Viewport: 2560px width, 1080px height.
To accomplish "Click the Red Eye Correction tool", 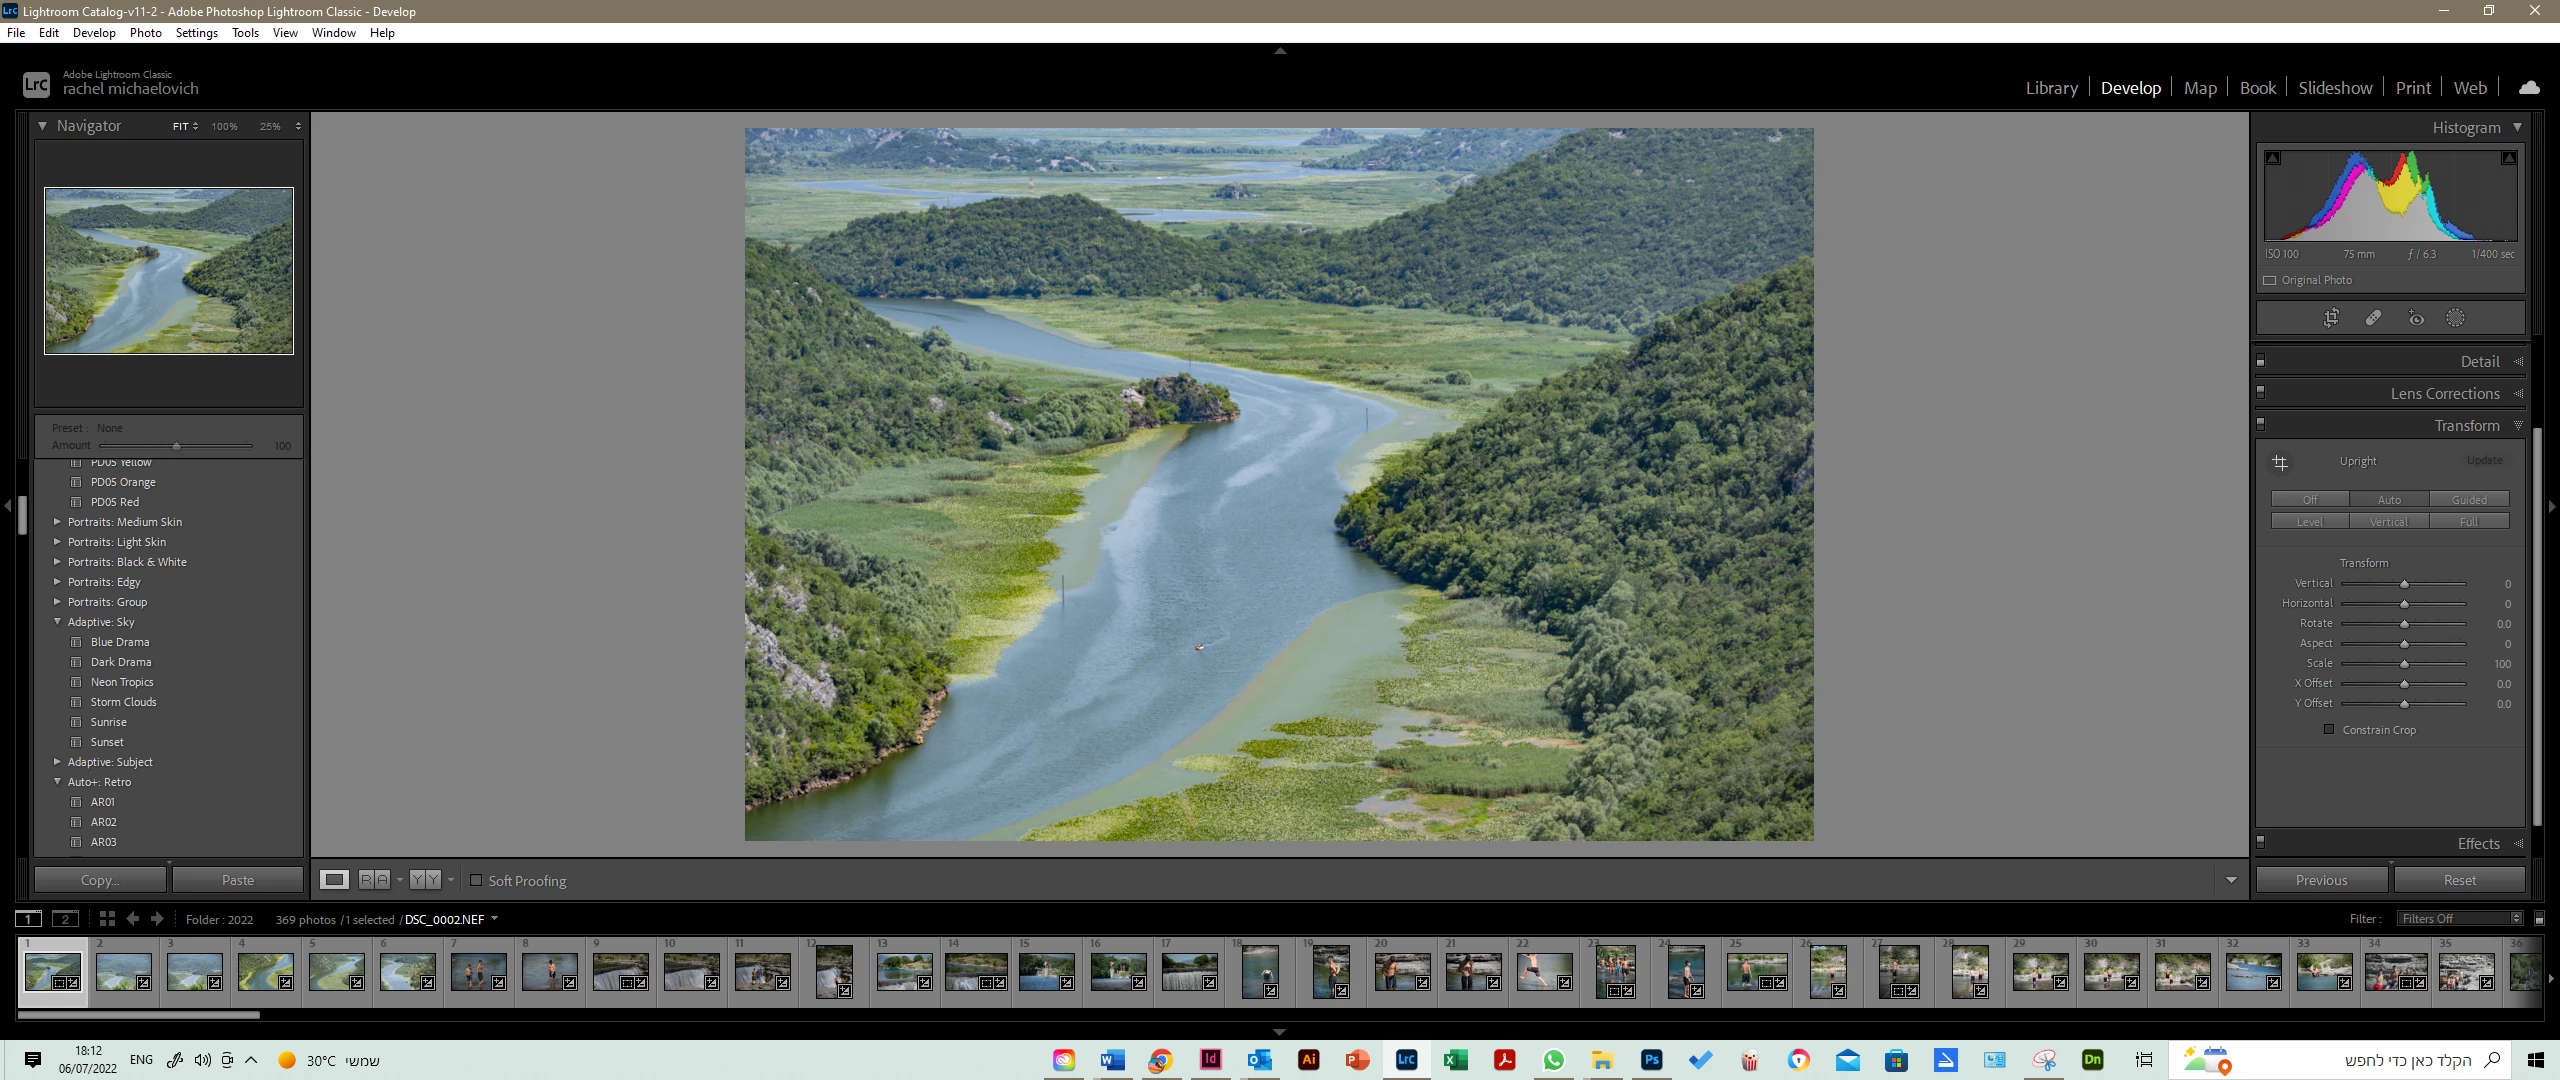I will click(2416, 318).
